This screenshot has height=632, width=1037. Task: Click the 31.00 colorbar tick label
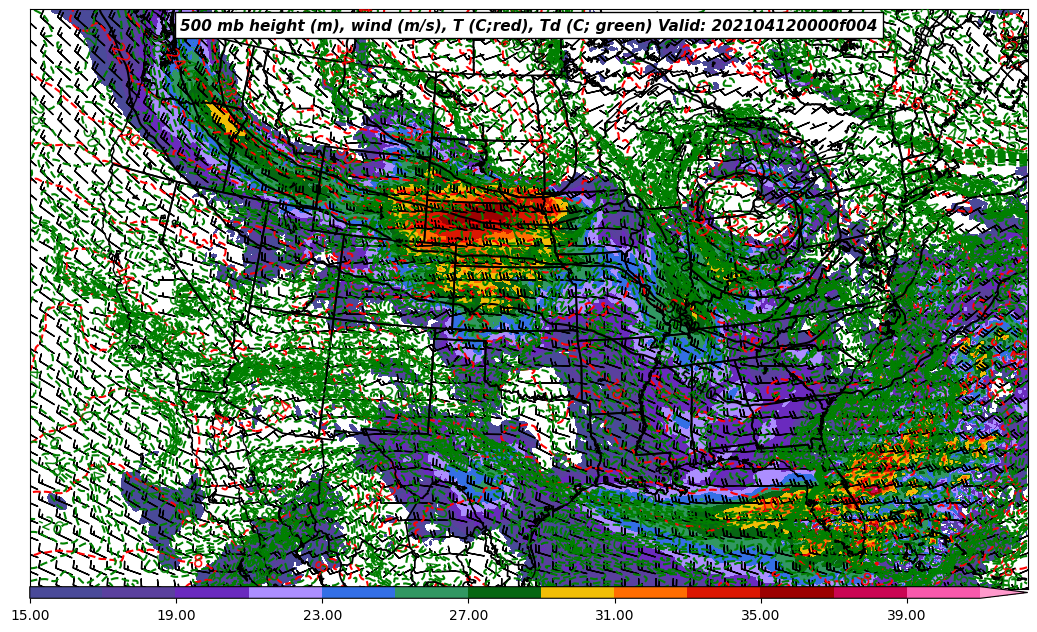(614, 615)
